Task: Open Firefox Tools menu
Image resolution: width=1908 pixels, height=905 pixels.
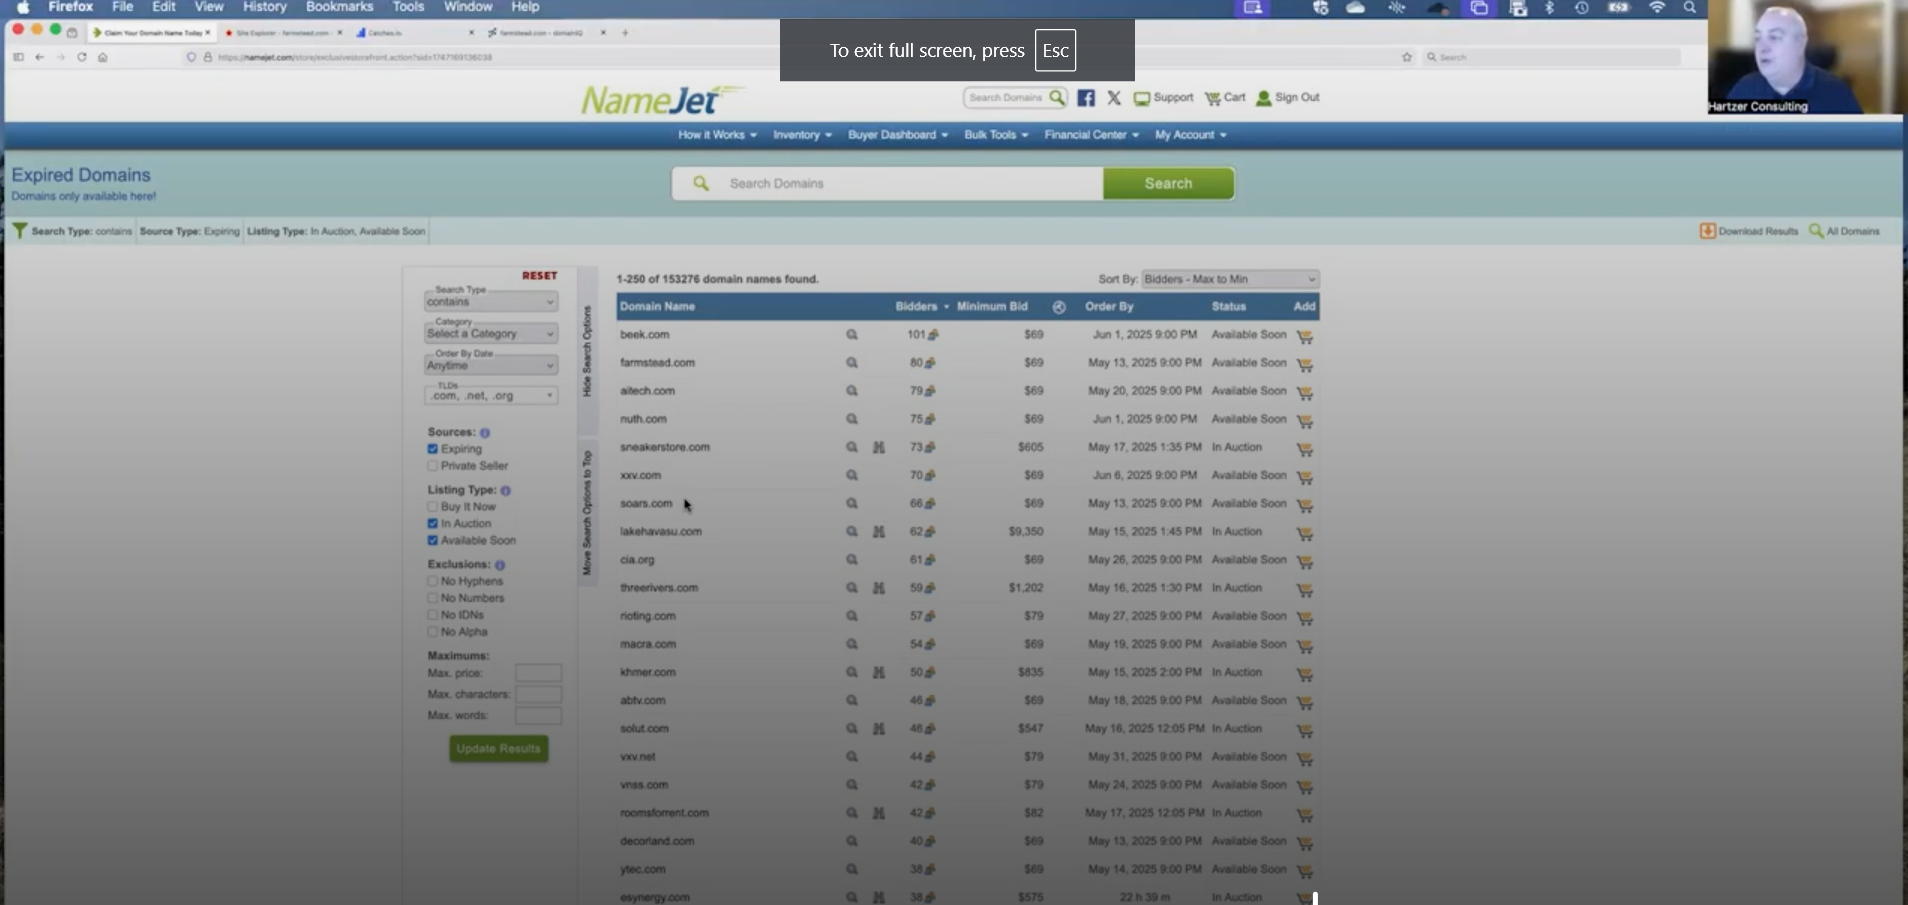Action: pos(408,7)
